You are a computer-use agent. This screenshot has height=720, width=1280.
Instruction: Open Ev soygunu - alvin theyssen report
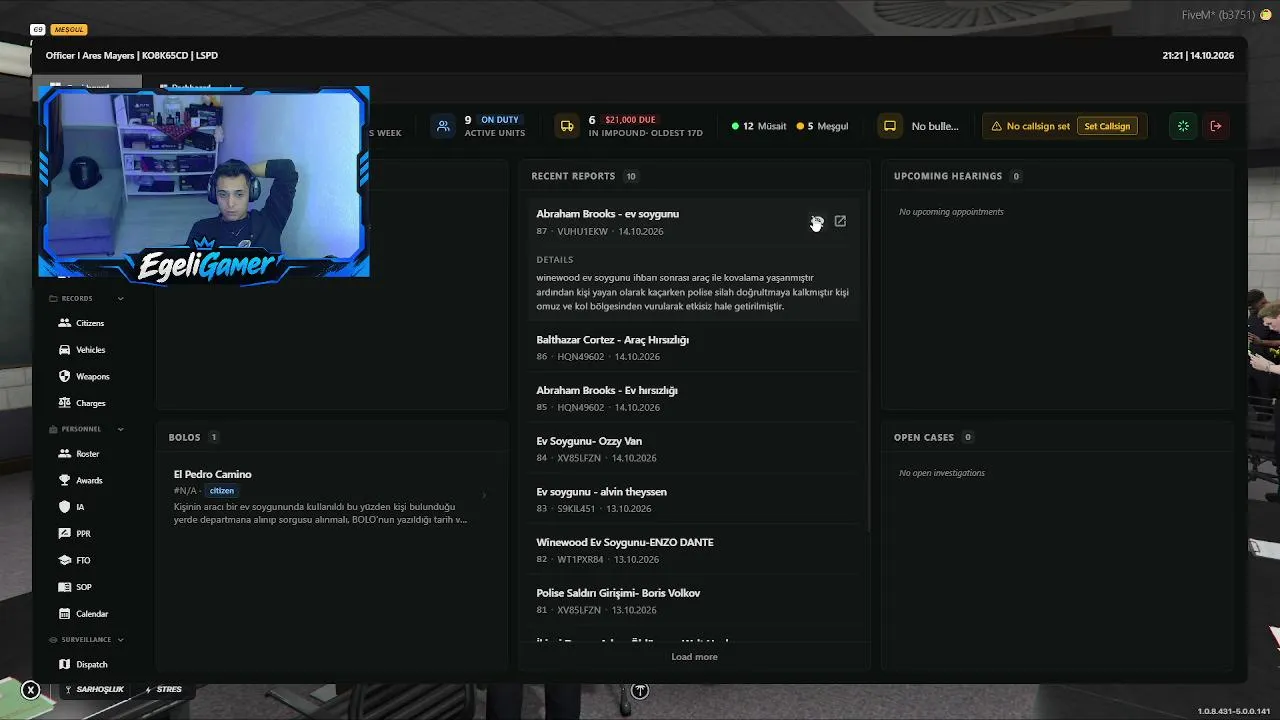pos(694,499)
